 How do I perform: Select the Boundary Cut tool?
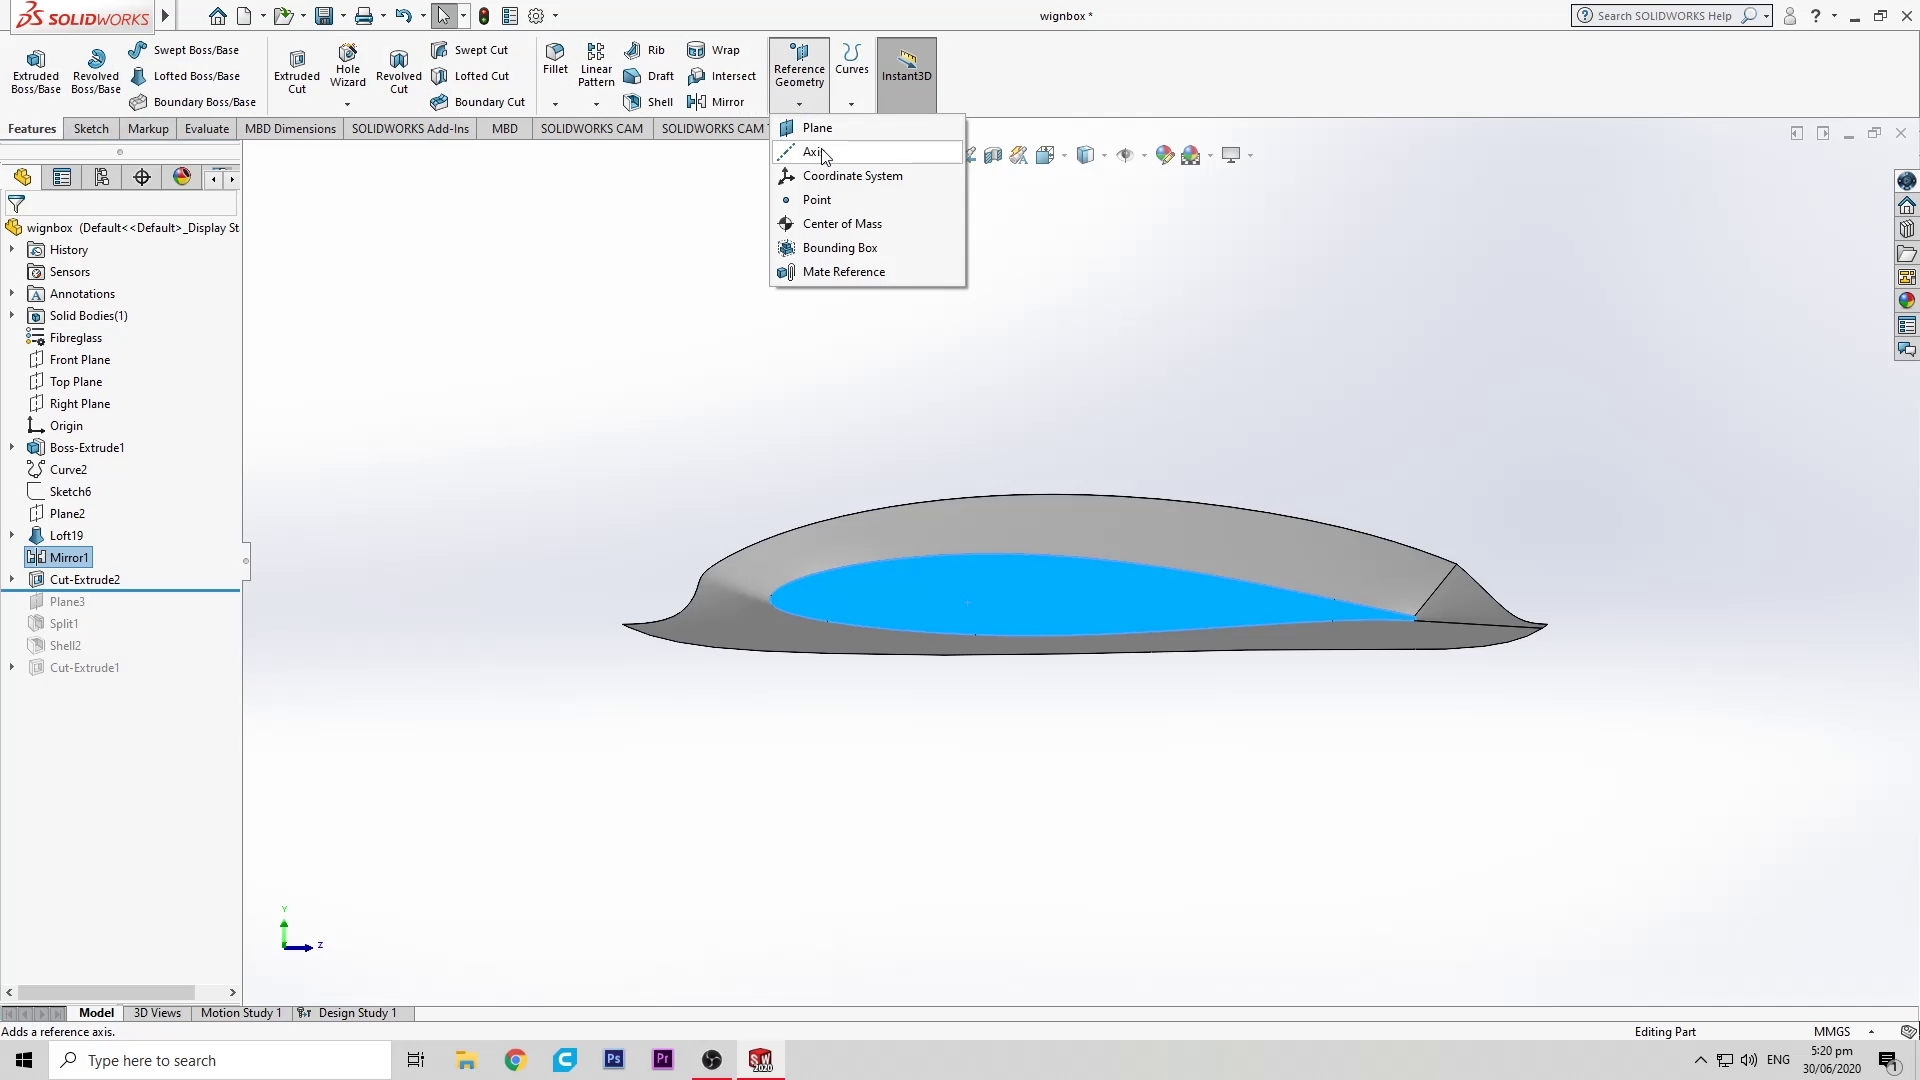click(478, 102)
